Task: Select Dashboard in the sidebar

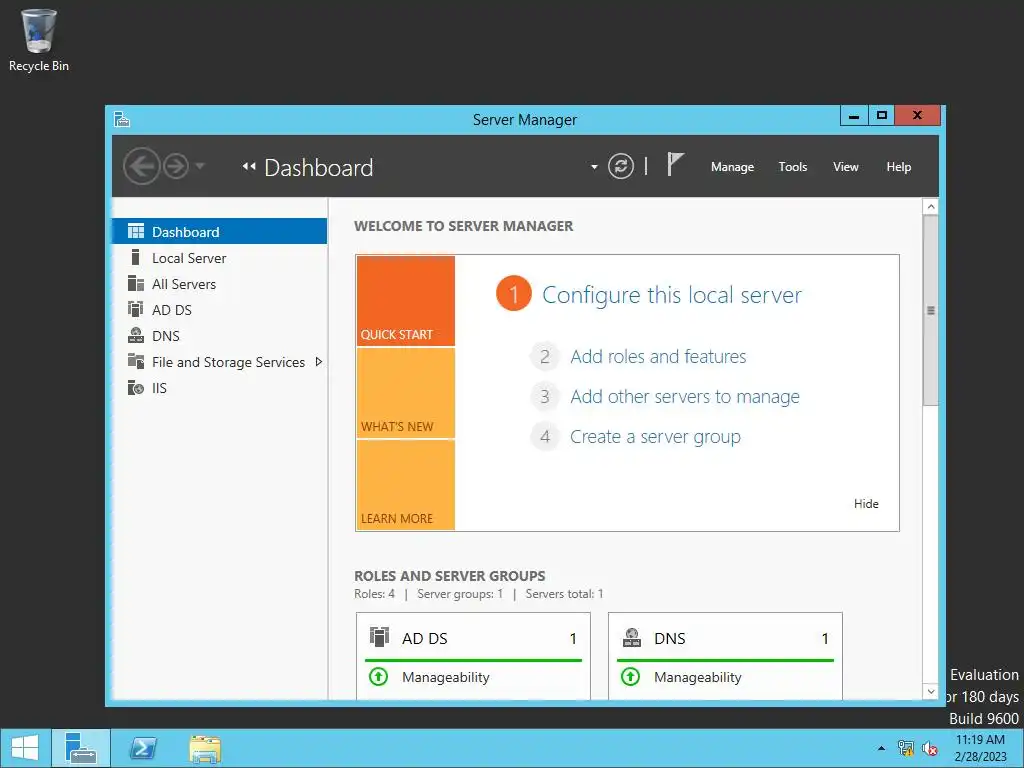Action: pyautogui.click(x=219, y=231)
